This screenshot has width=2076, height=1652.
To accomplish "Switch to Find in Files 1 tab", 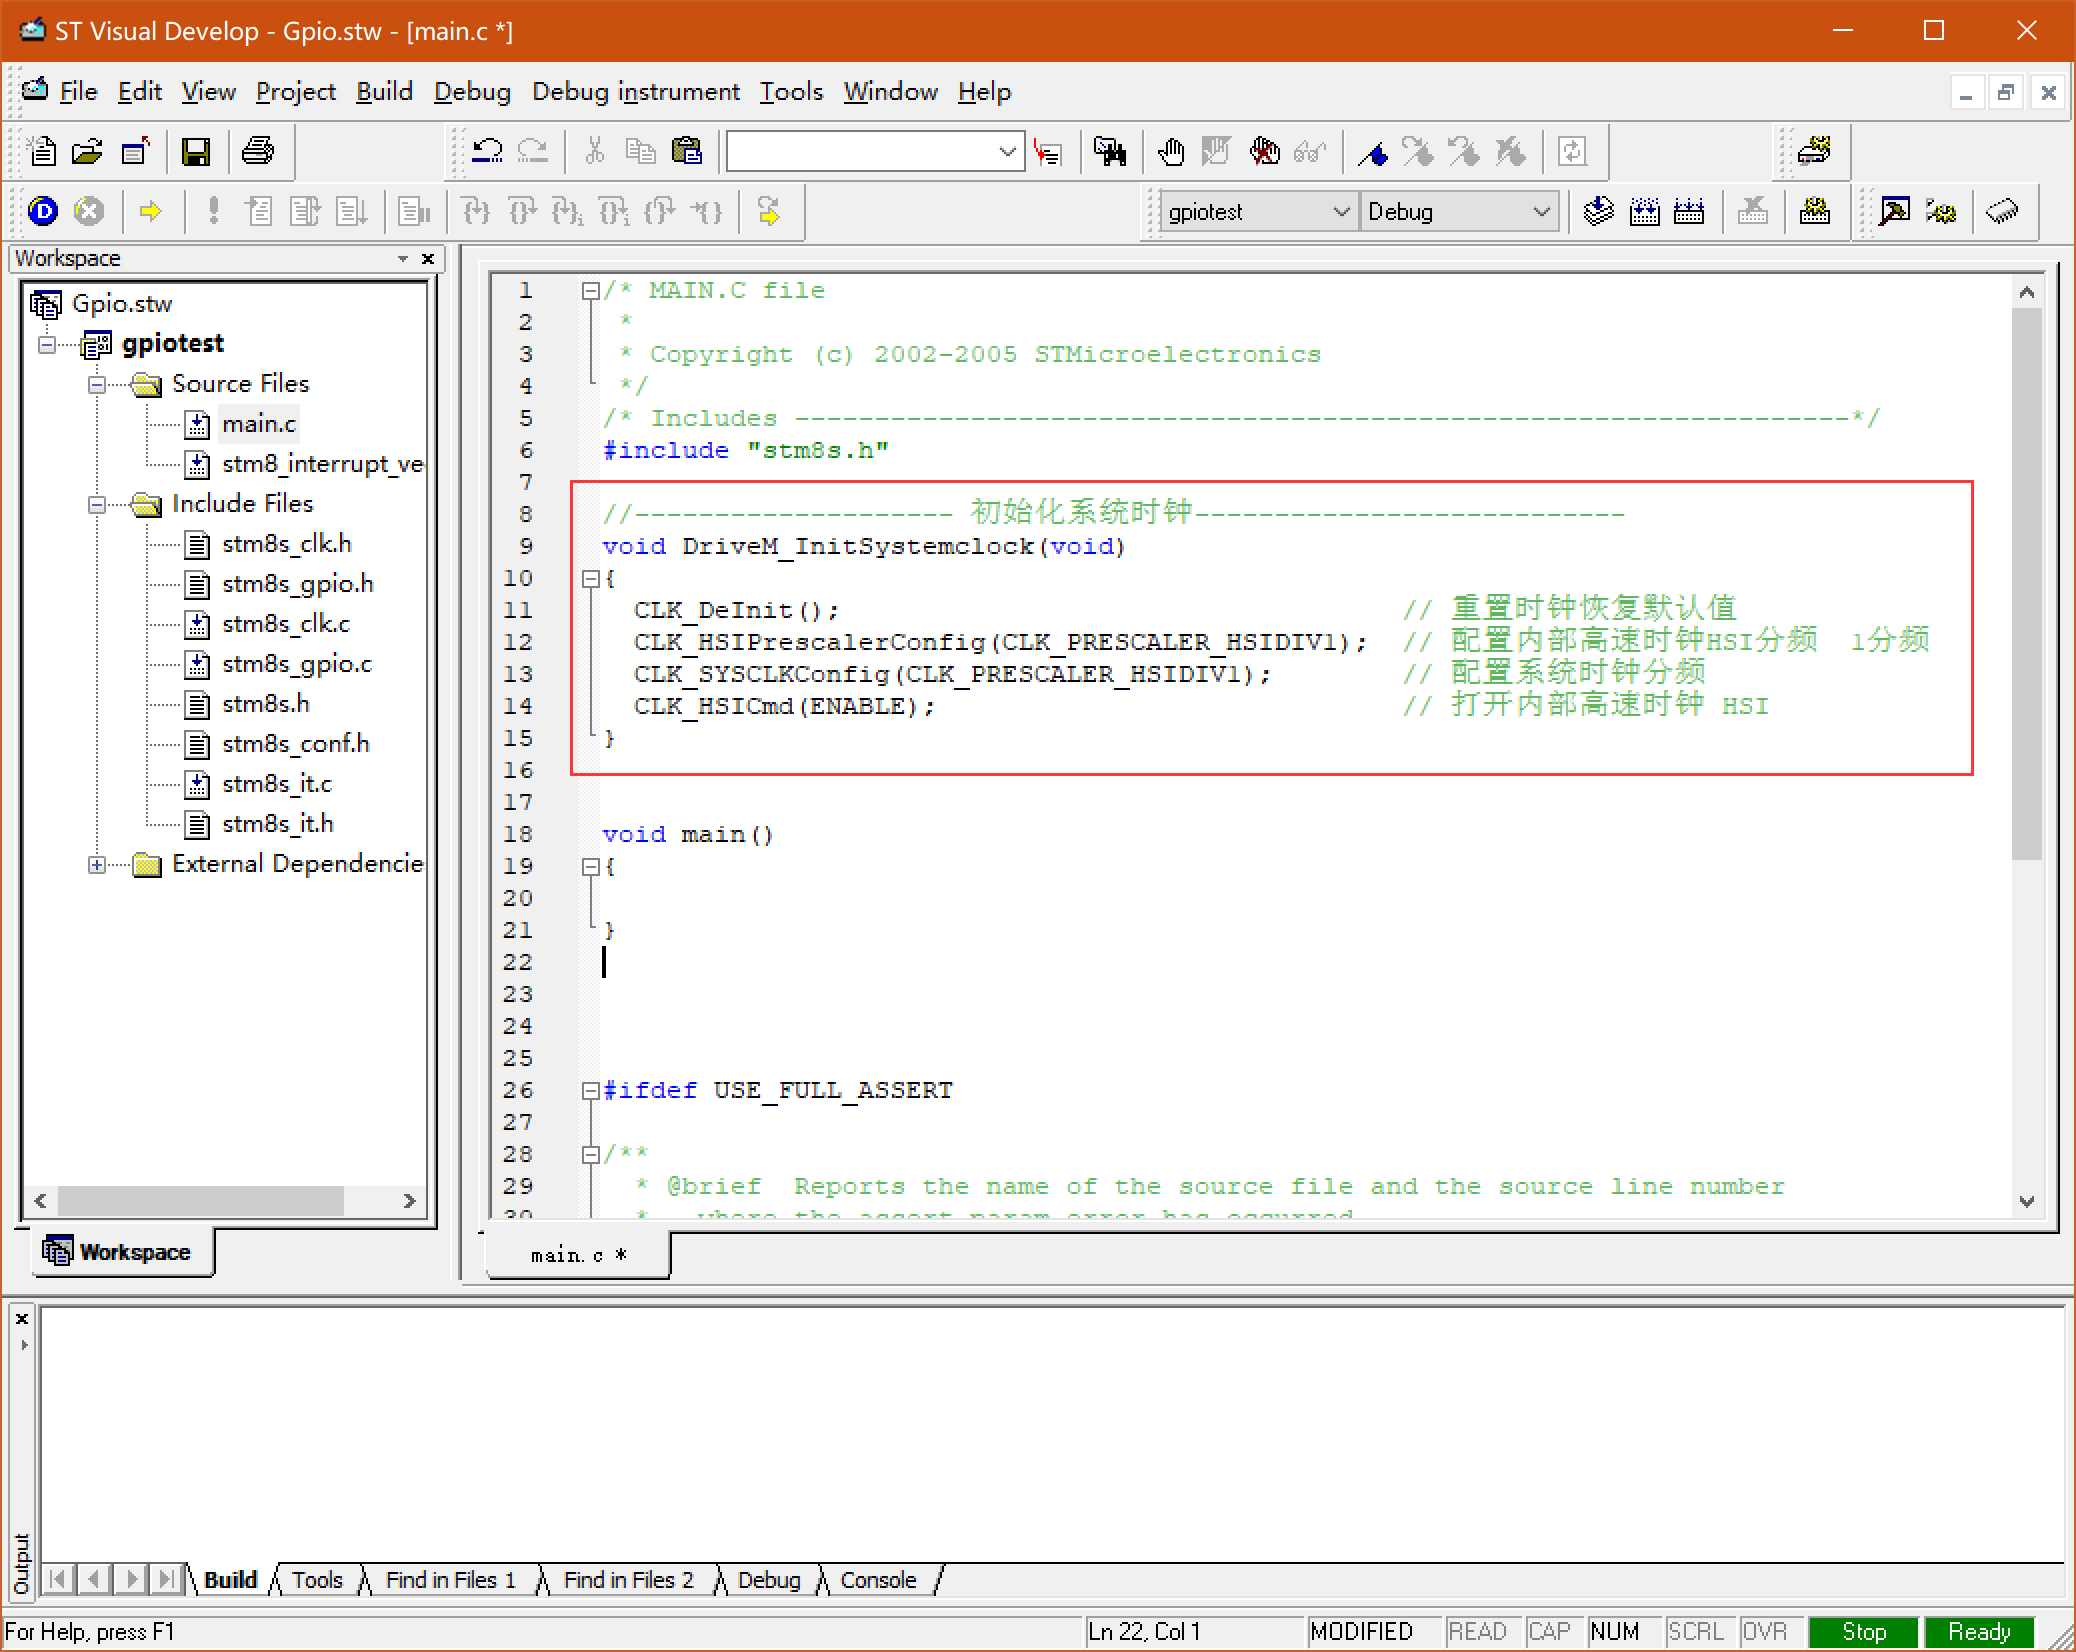I will point(450,1580).
